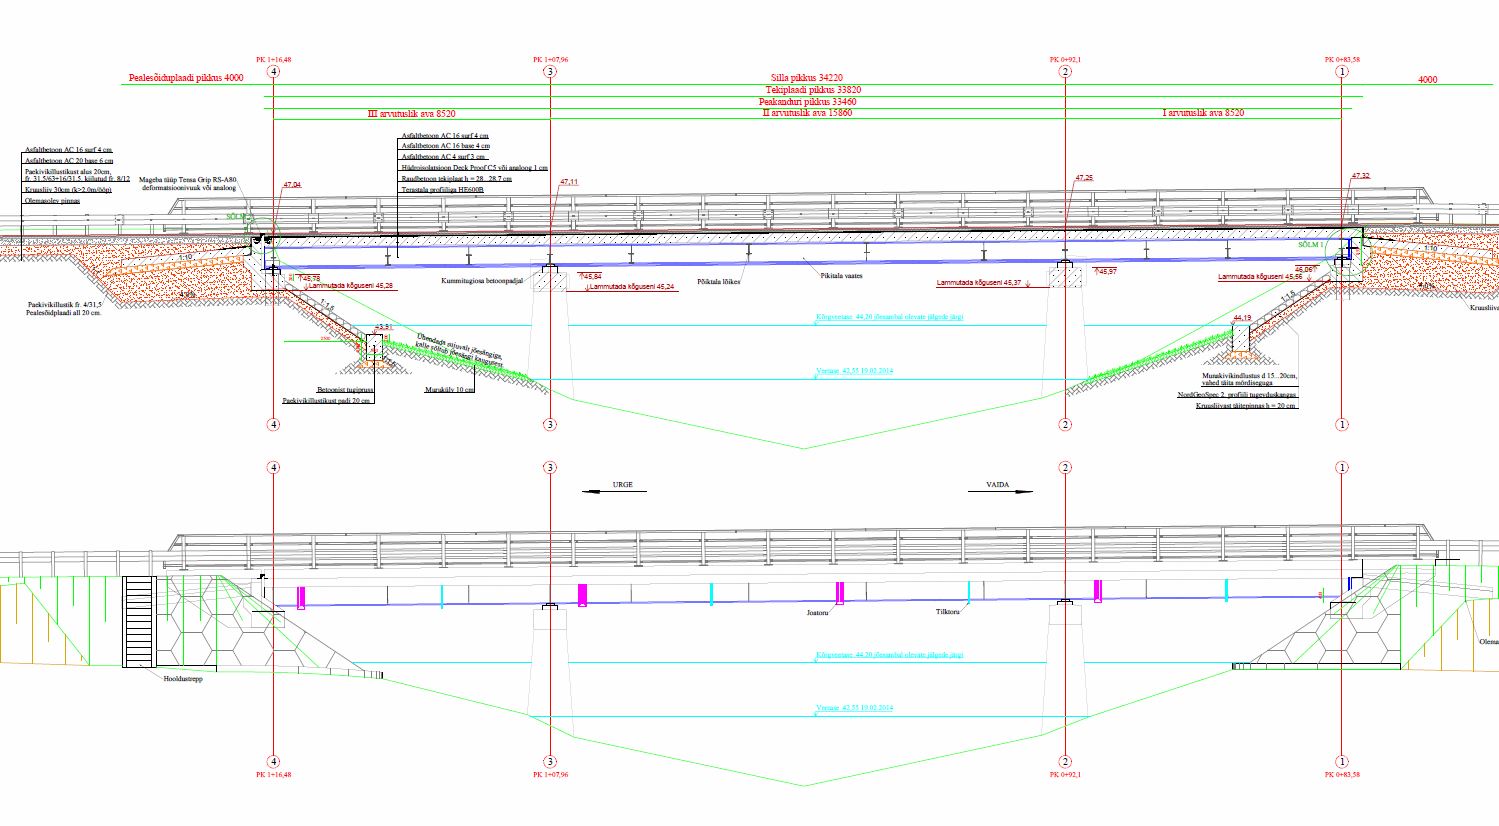This screenshot has height=826, width=1499.
Task: Click the 'Silla pikkus 34220' dimension label
Action: pyautogui.click(x=806, y=78)
